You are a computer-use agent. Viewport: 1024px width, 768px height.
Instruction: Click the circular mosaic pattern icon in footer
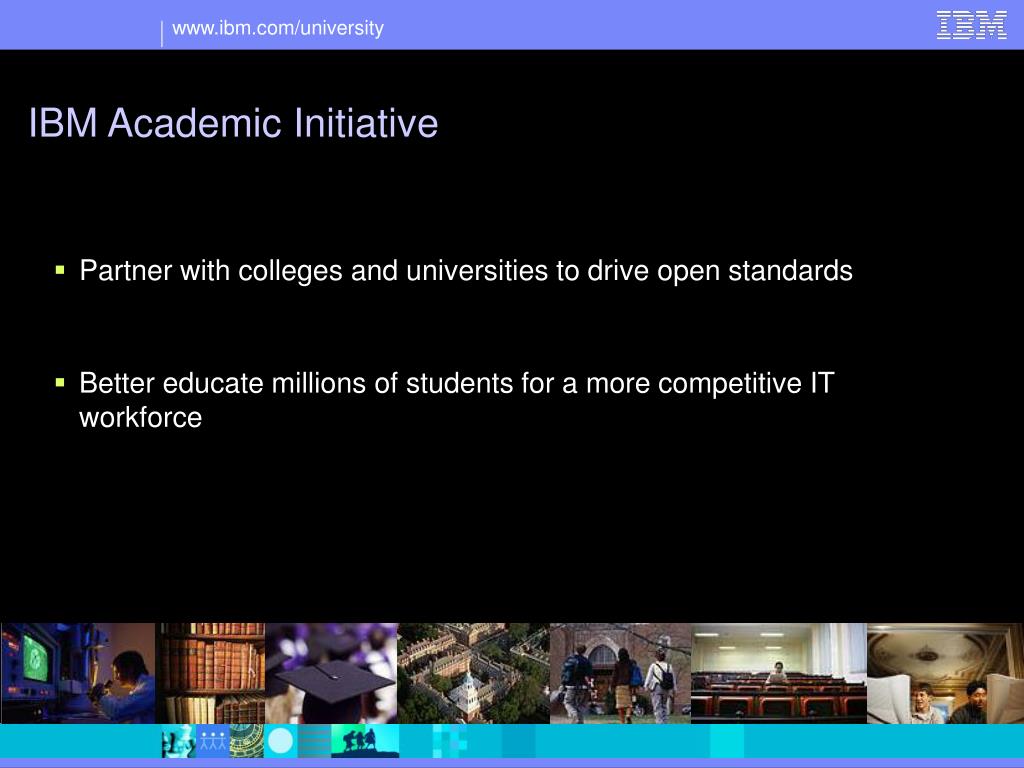tap(247, 741)
